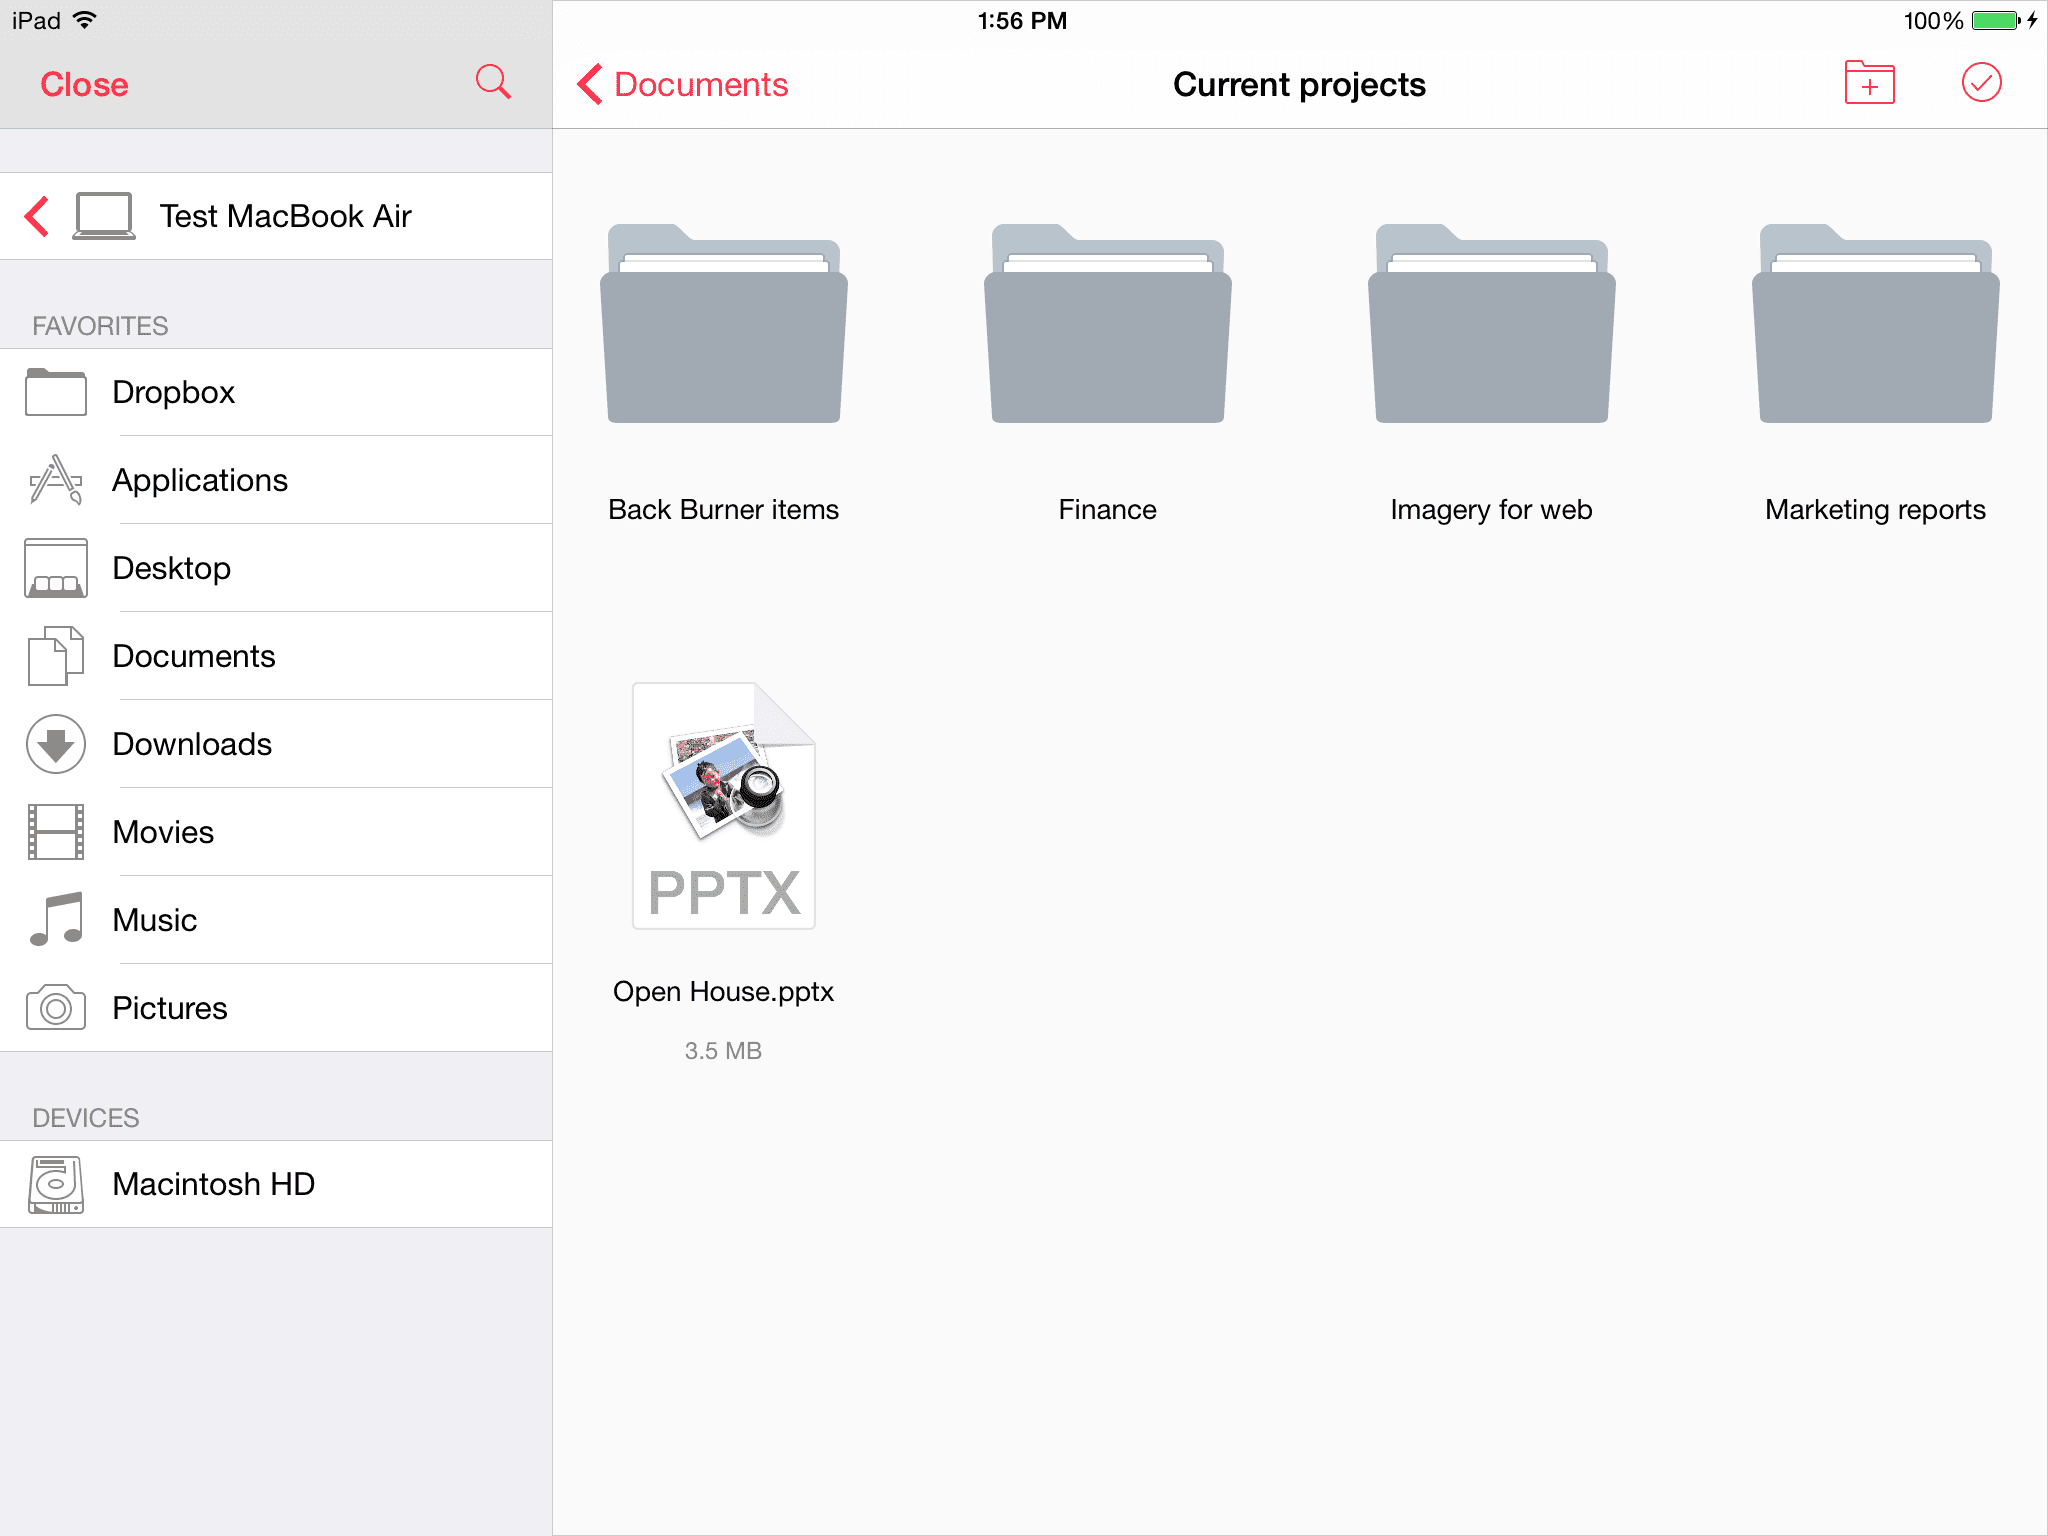Tap the Movies filmstrip icon
2048x1536 pixels.
pos(56,832)
